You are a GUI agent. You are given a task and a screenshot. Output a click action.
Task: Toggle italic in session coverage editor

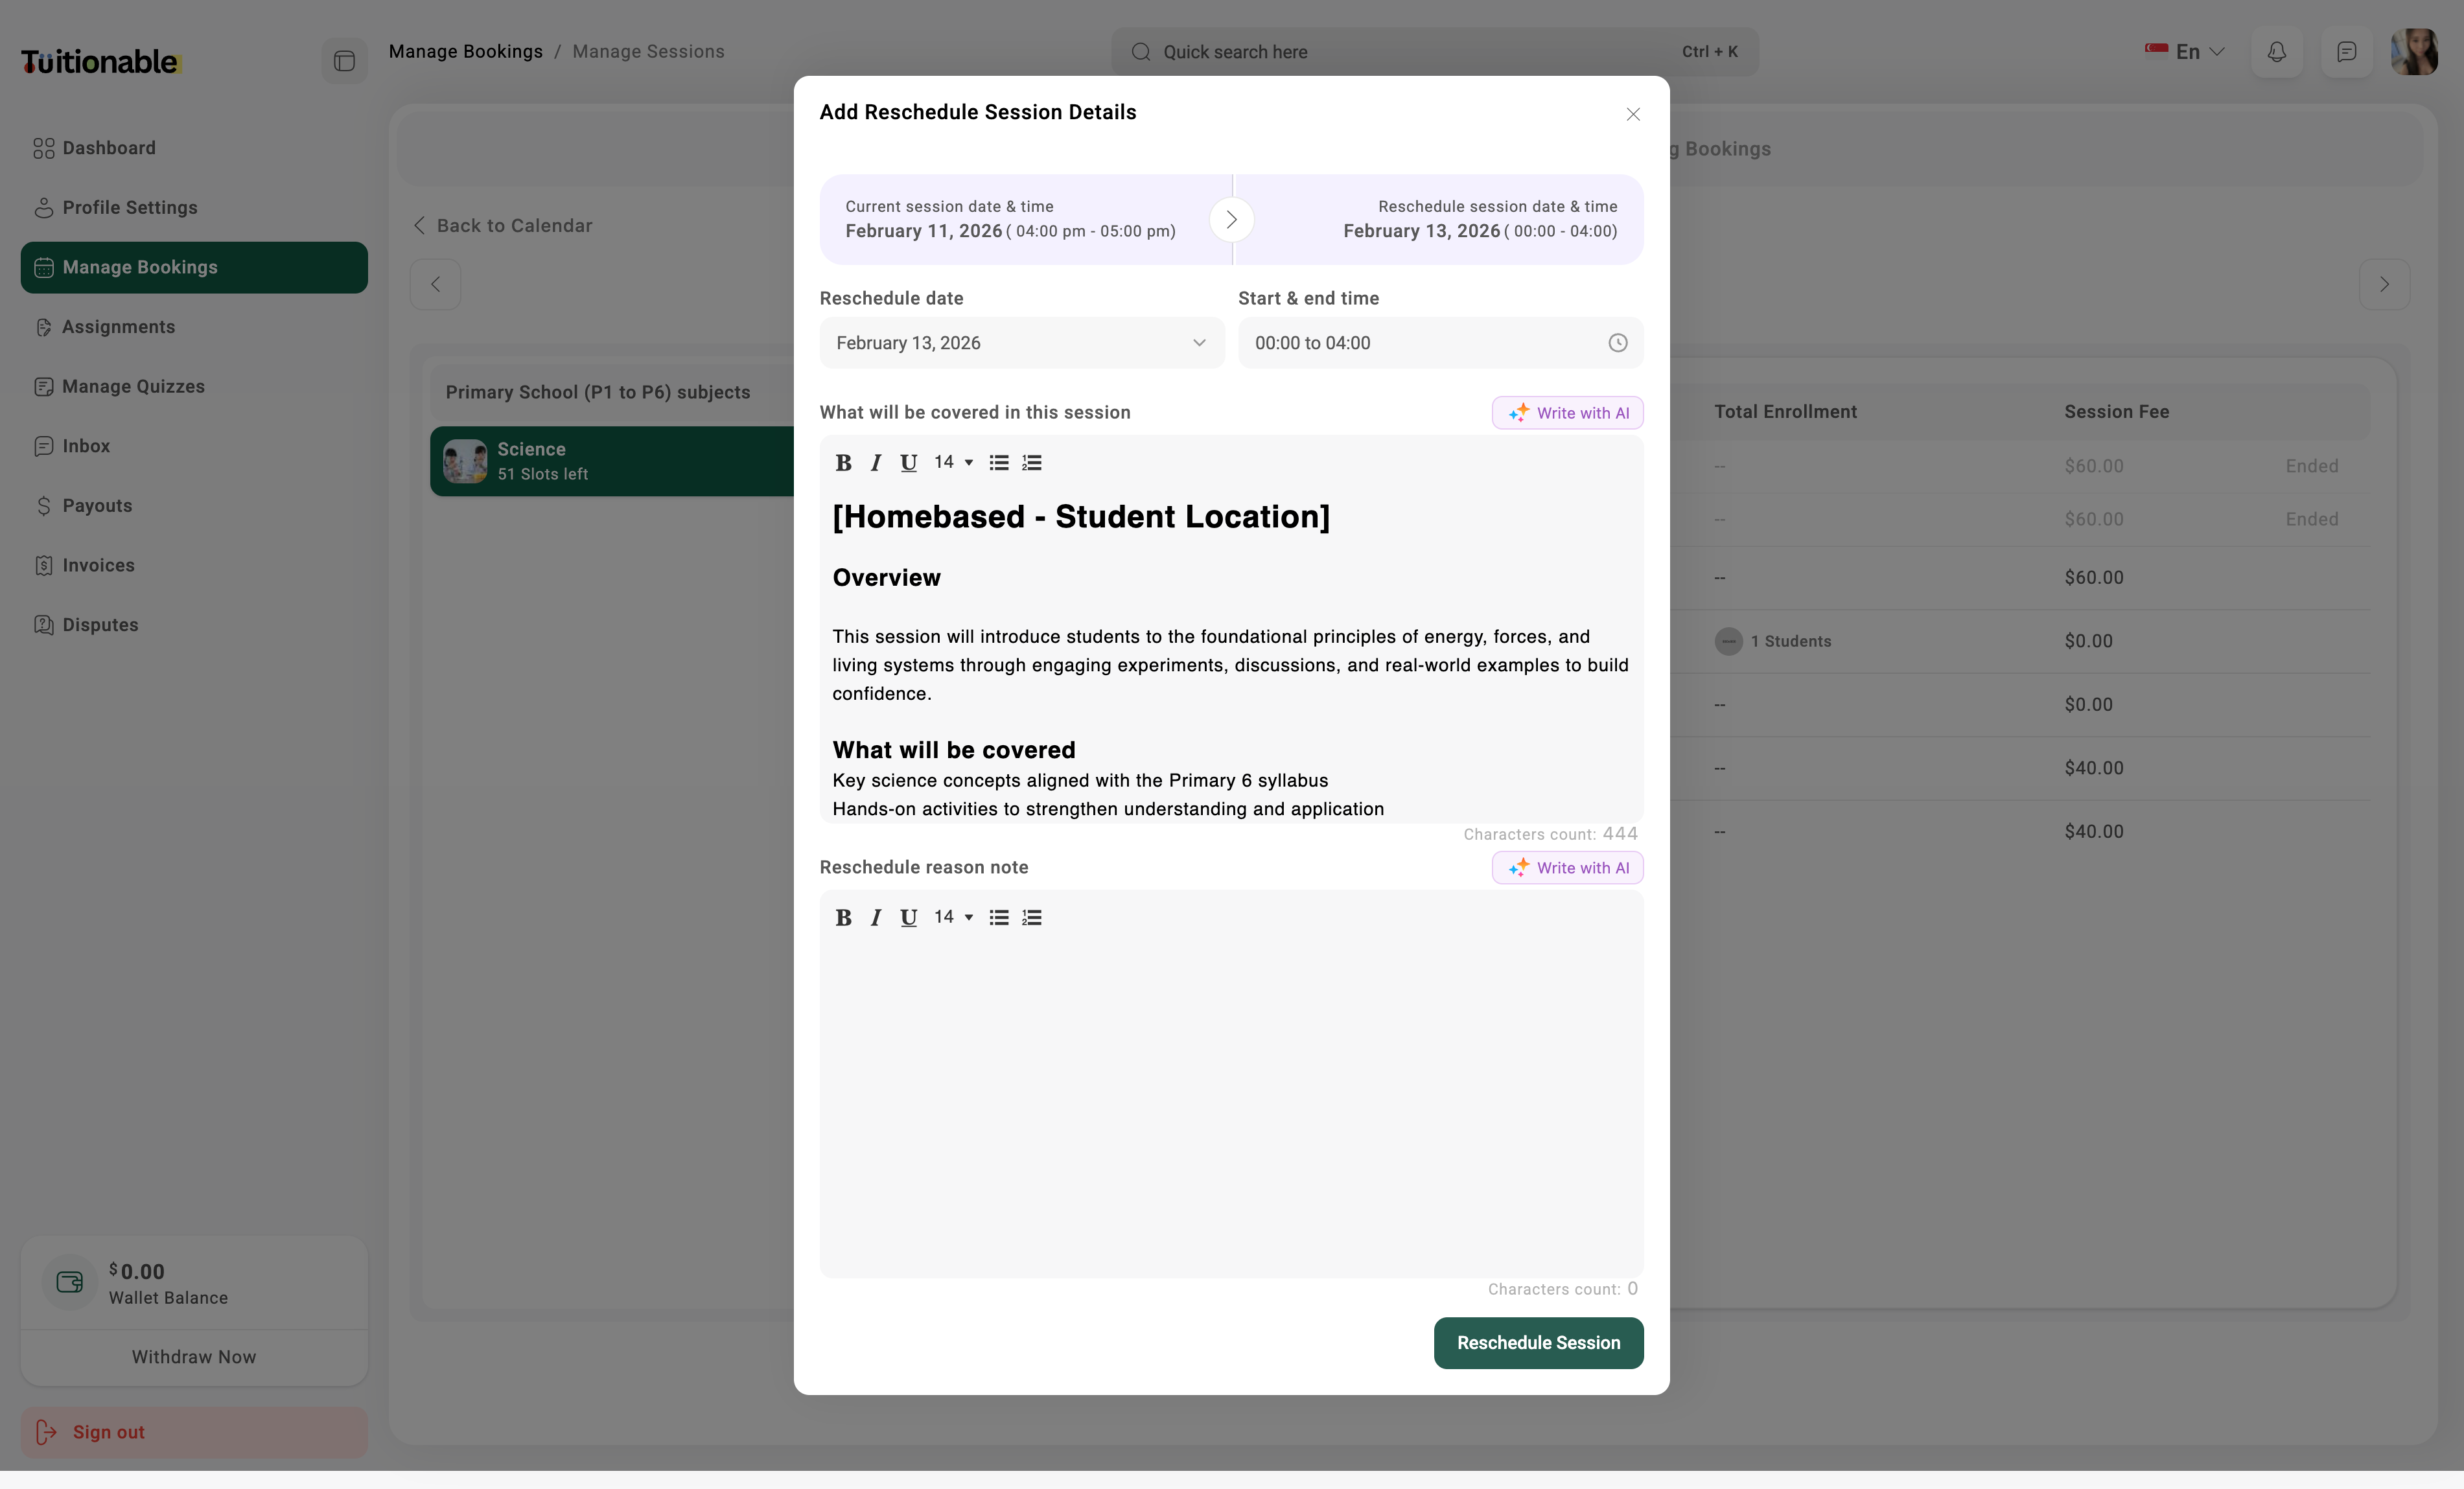point(876,463)
